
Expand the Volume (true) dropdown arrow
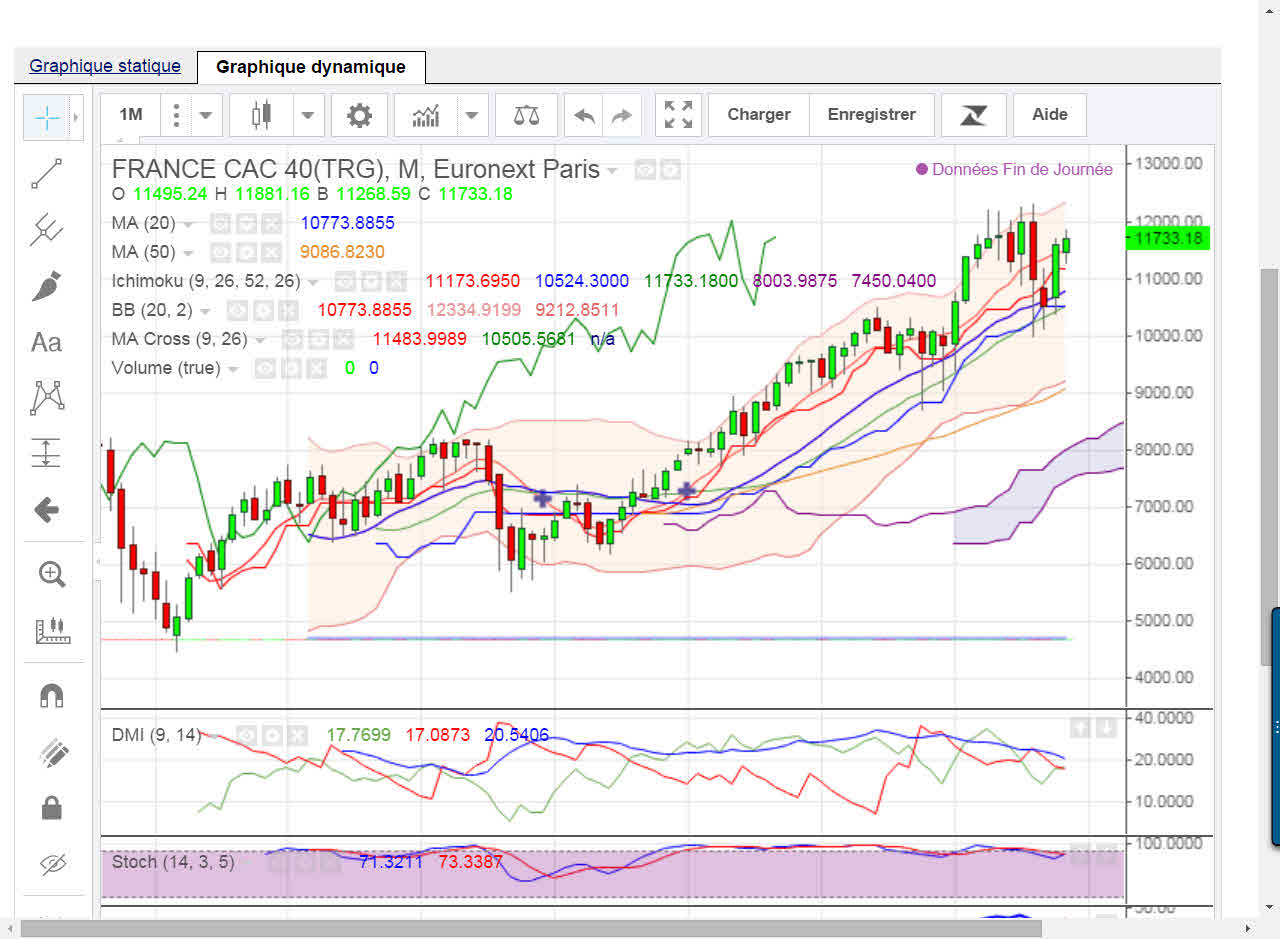[x=233, y=369]
